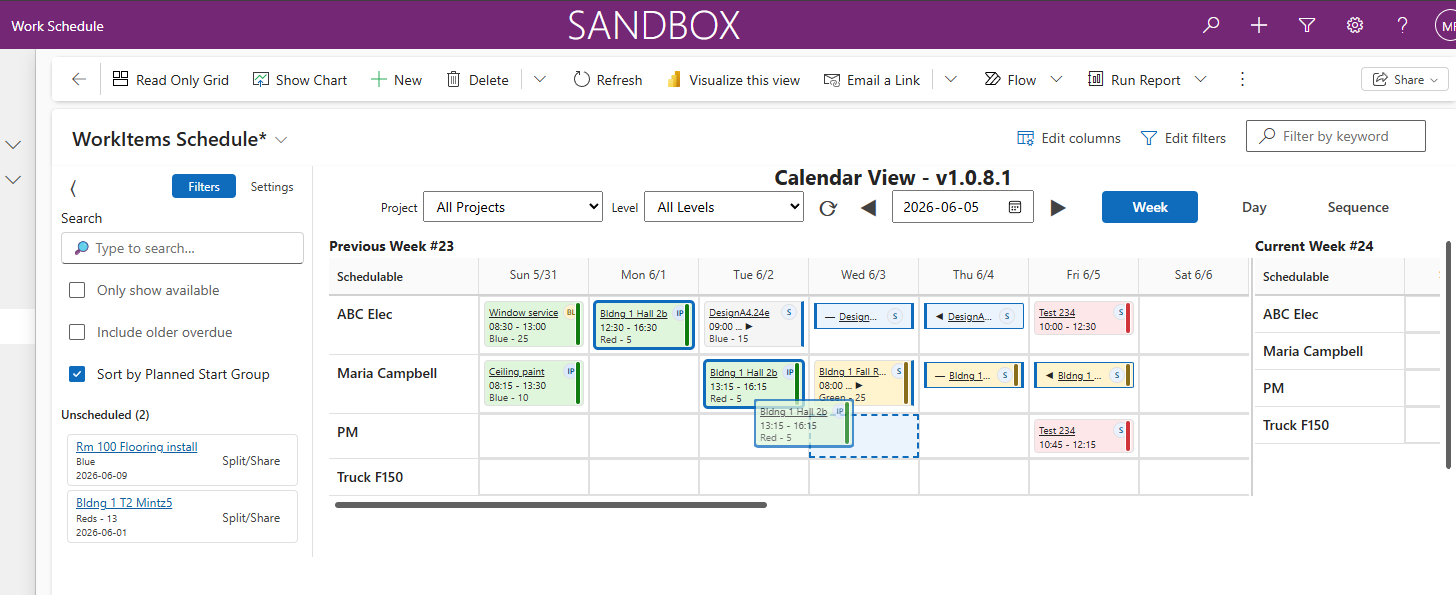Open PM row Test 234 at 10:45
This screenshot has height=595, width=1456.
coord(1056,431)
